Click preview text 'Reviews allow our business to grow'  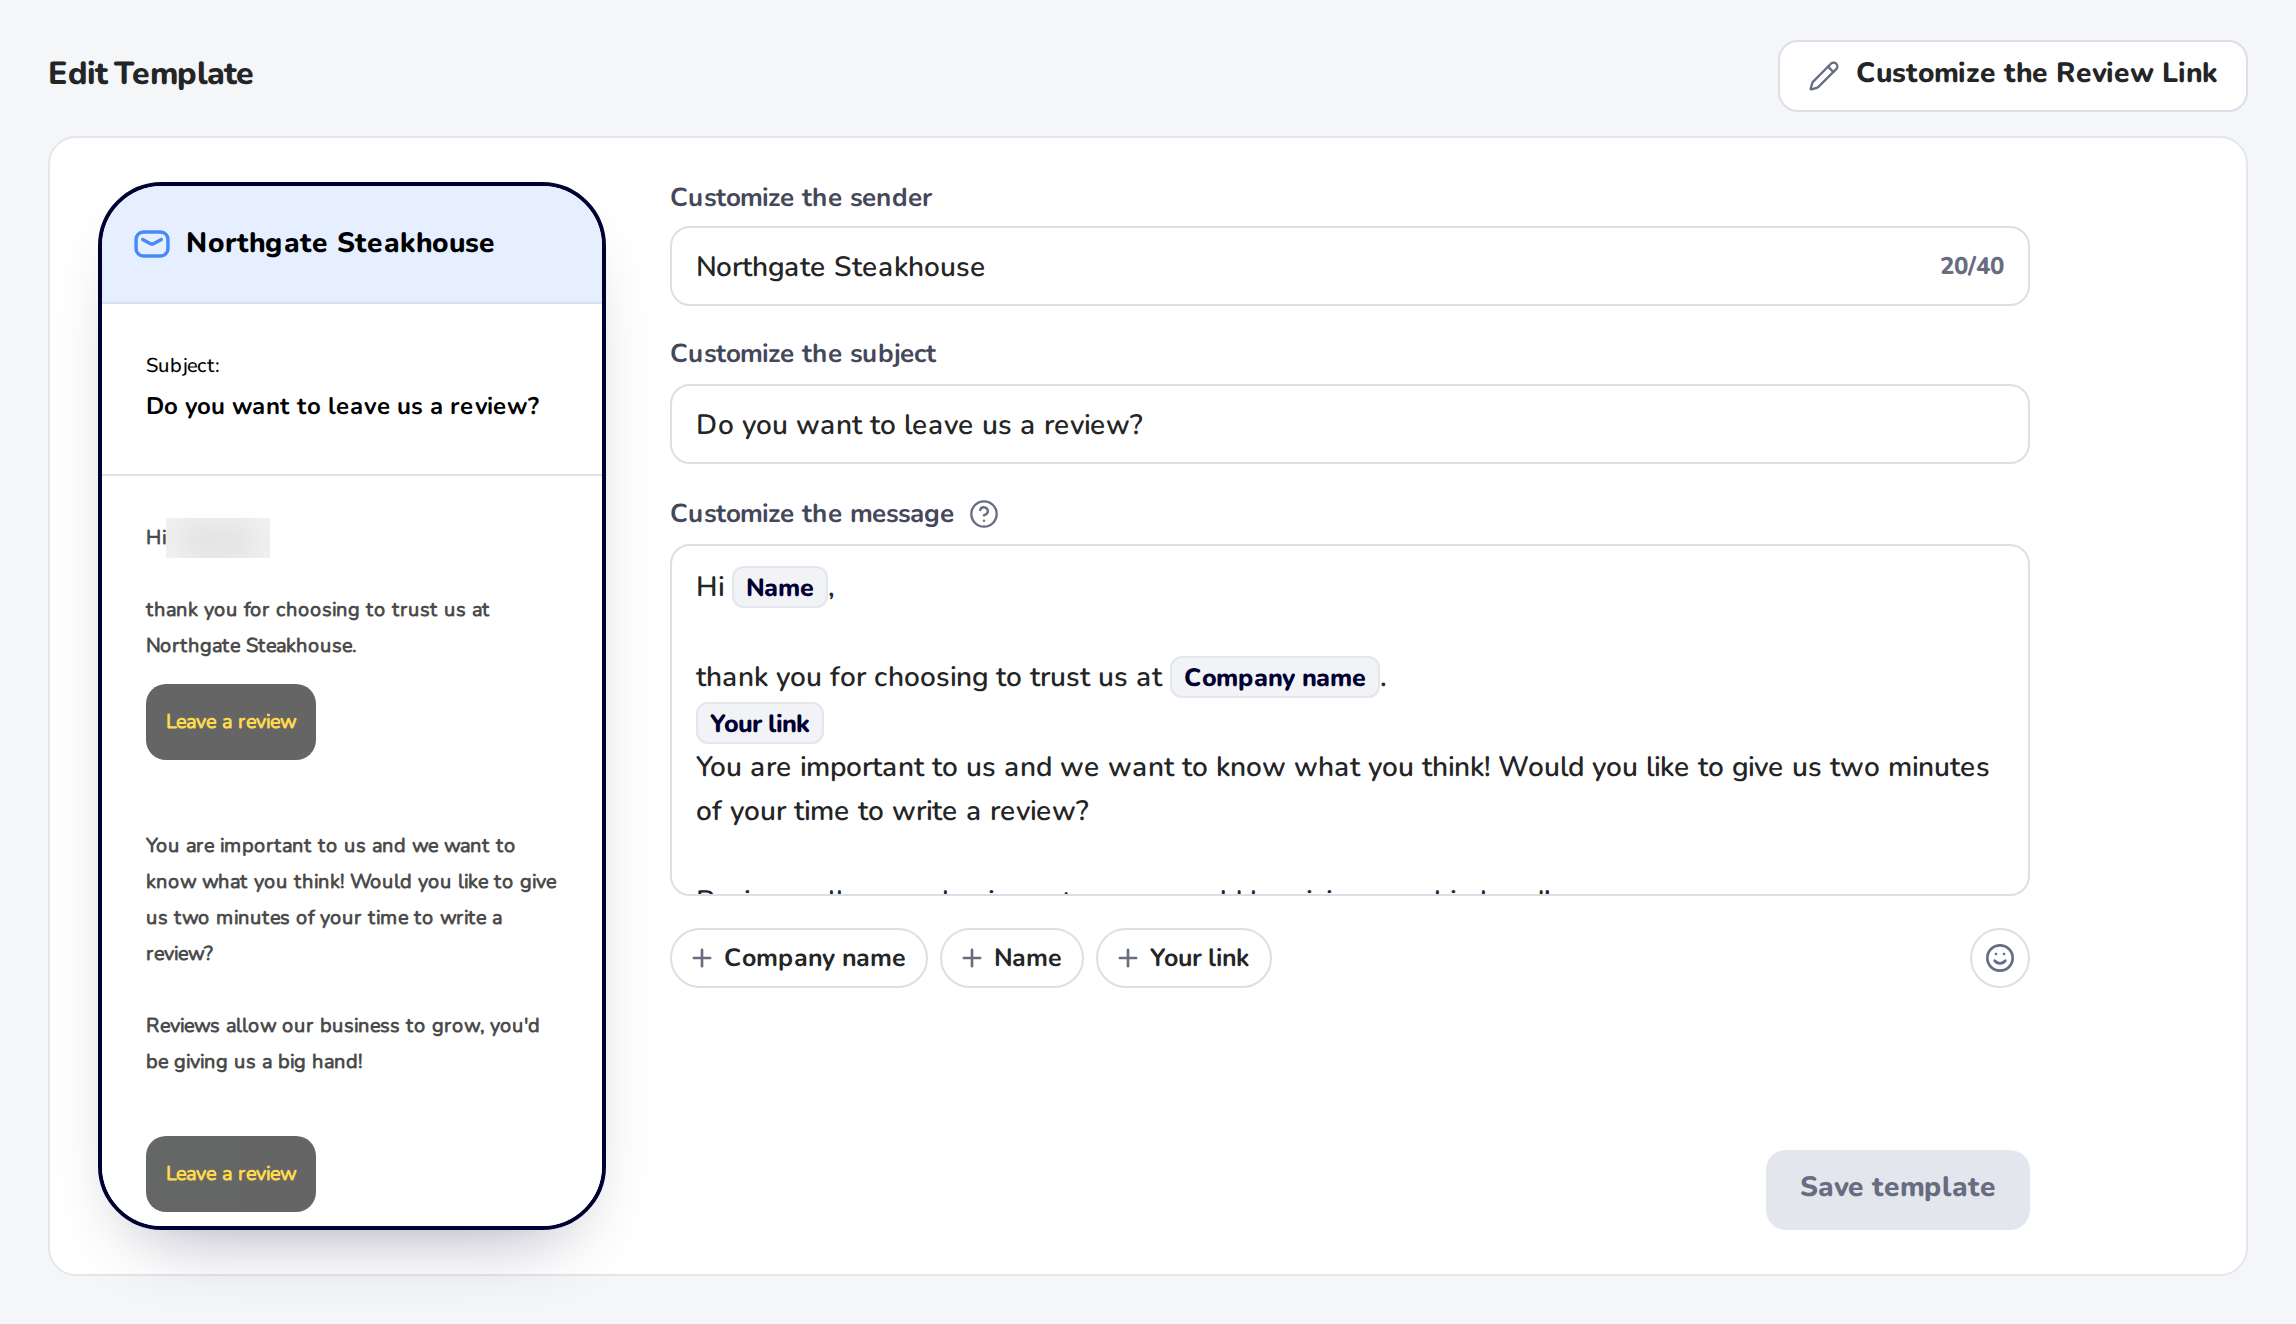(342, 1043)
